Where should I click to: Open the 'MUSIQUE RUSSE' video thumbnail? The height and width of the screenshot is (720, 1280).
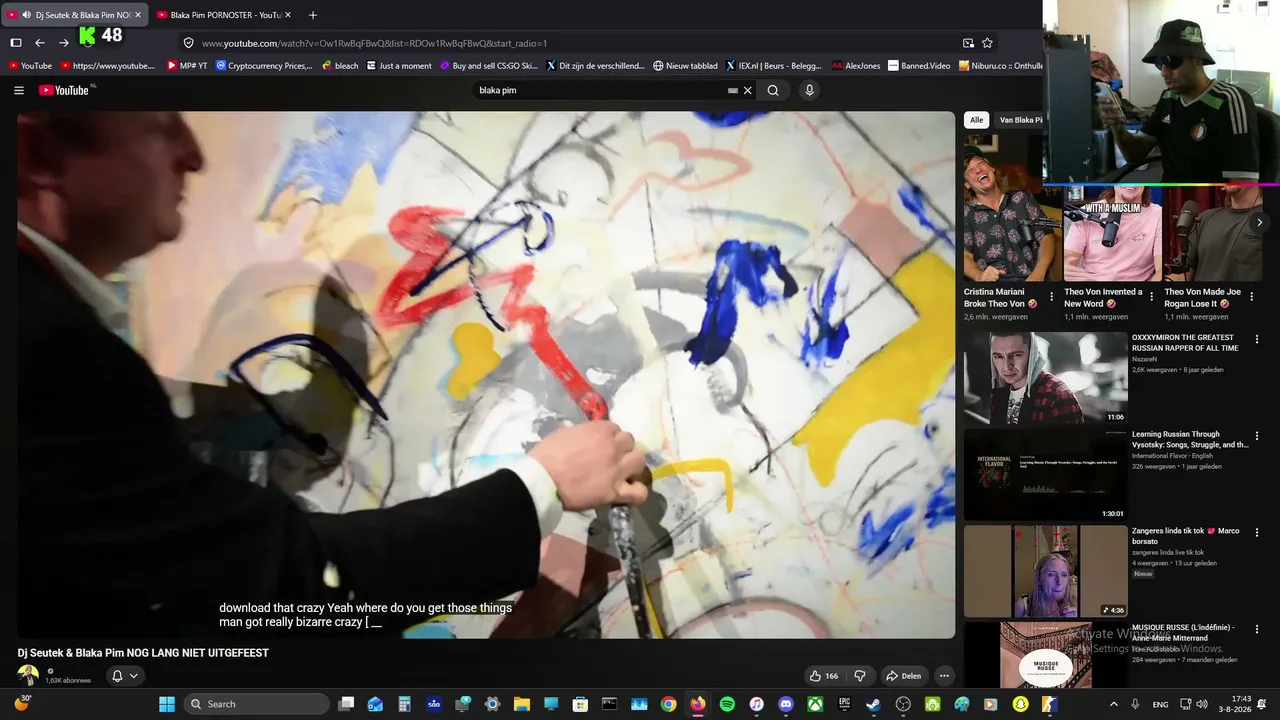[1045, 656]
